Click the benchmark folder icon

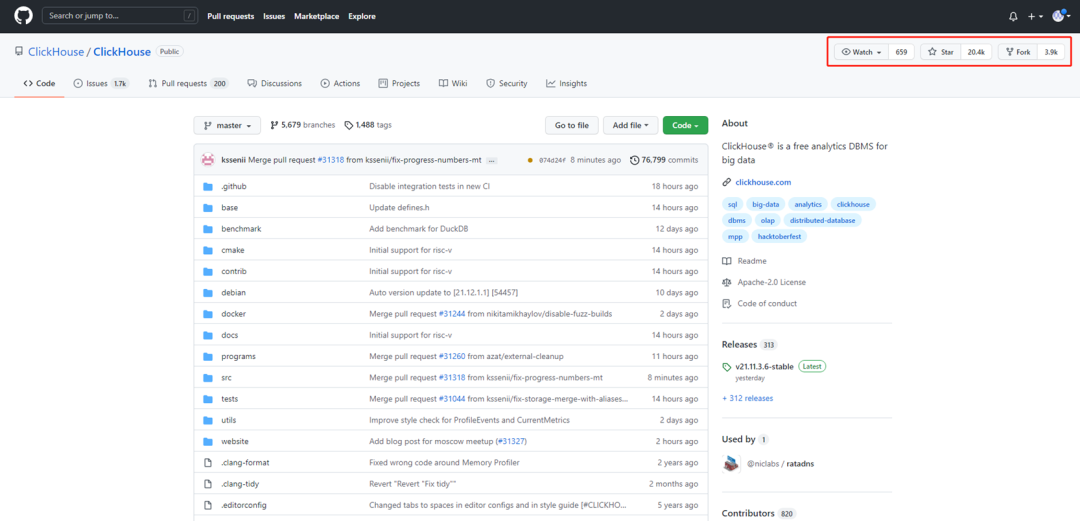[x=209, y=229]
